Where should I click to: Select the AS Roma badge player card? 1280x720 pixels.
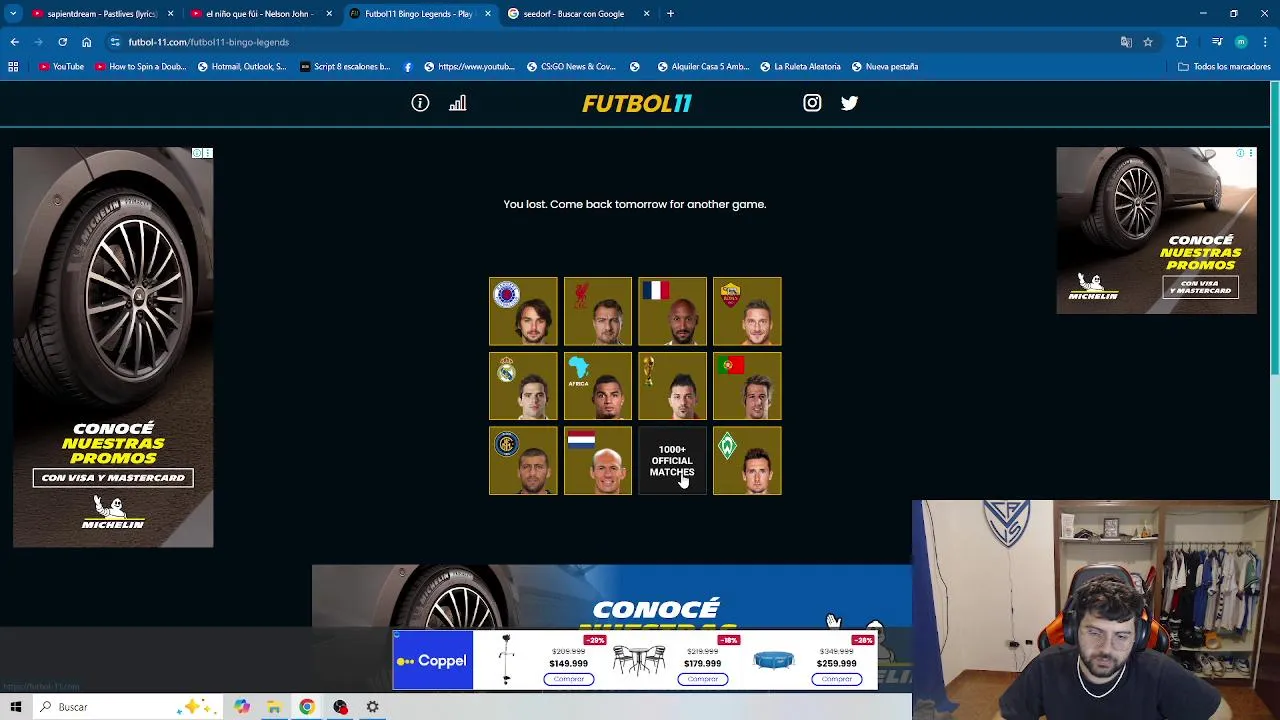click(x=747, y=311)
